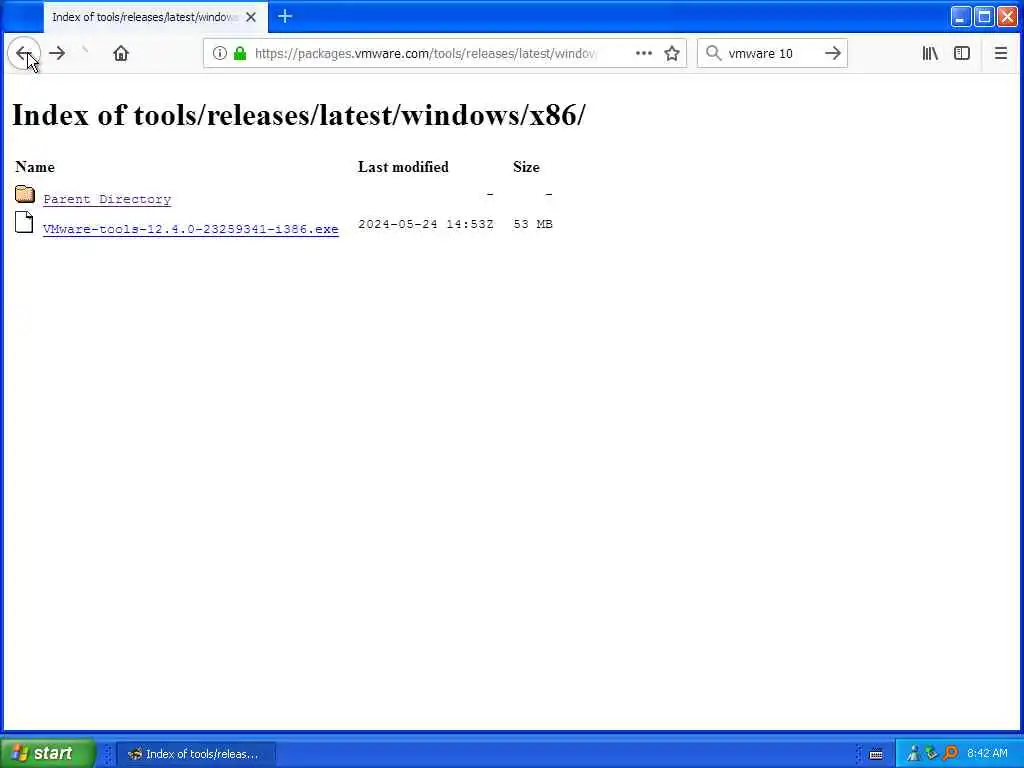The height and width of the screenshot is (768, 1024).
Task: Click the orange magnifier tray icon
Action: click(x=950, y=754)
